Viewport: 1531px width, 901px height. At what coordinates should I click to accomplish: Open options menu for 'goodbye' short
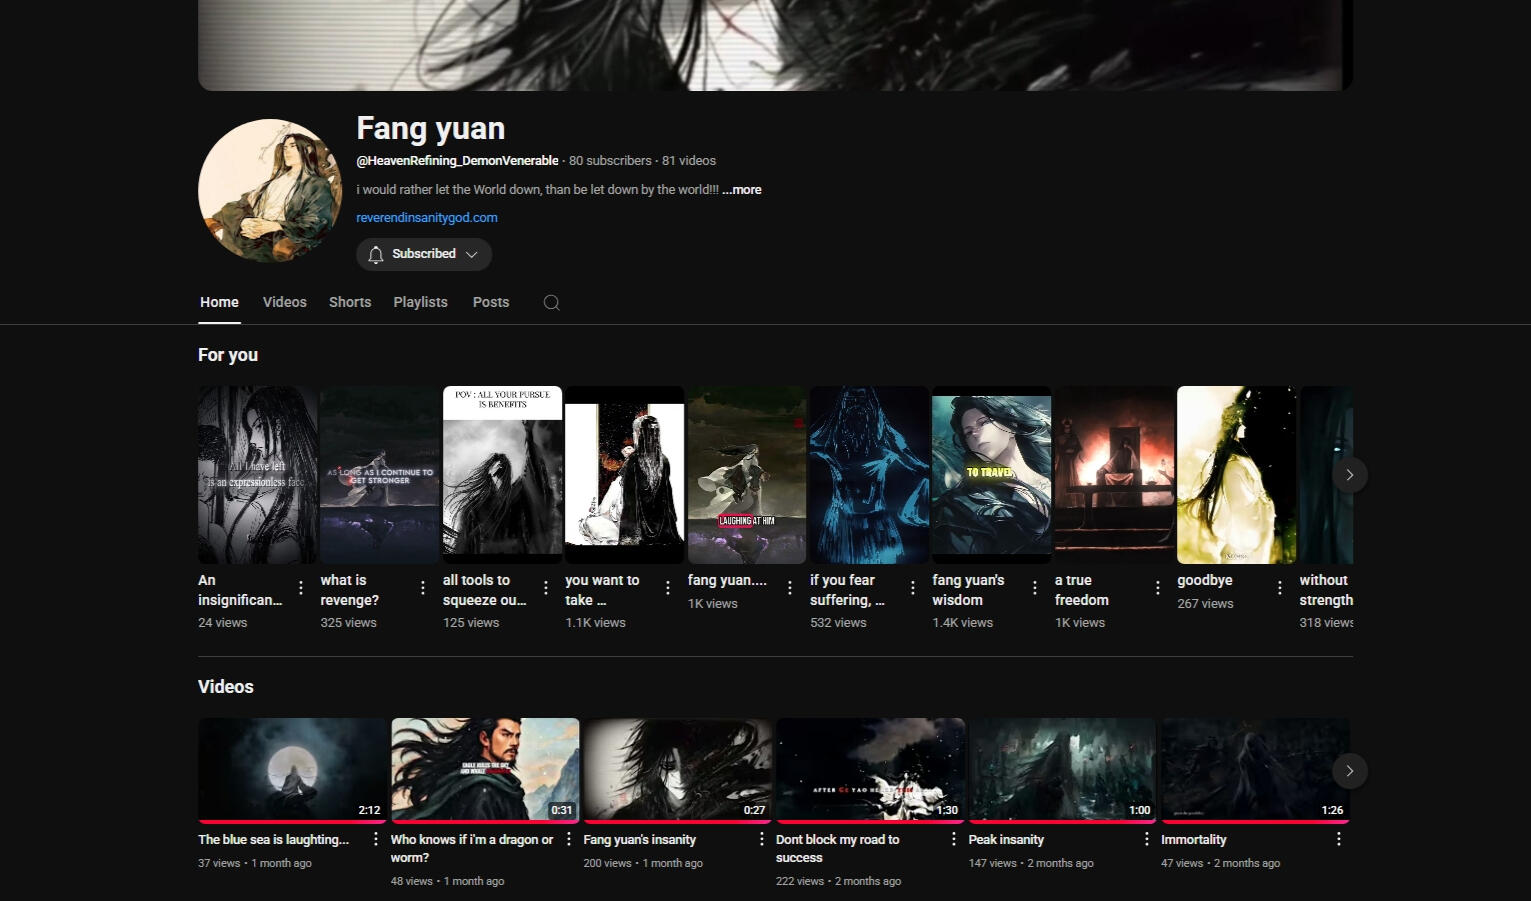point(1280,588)
